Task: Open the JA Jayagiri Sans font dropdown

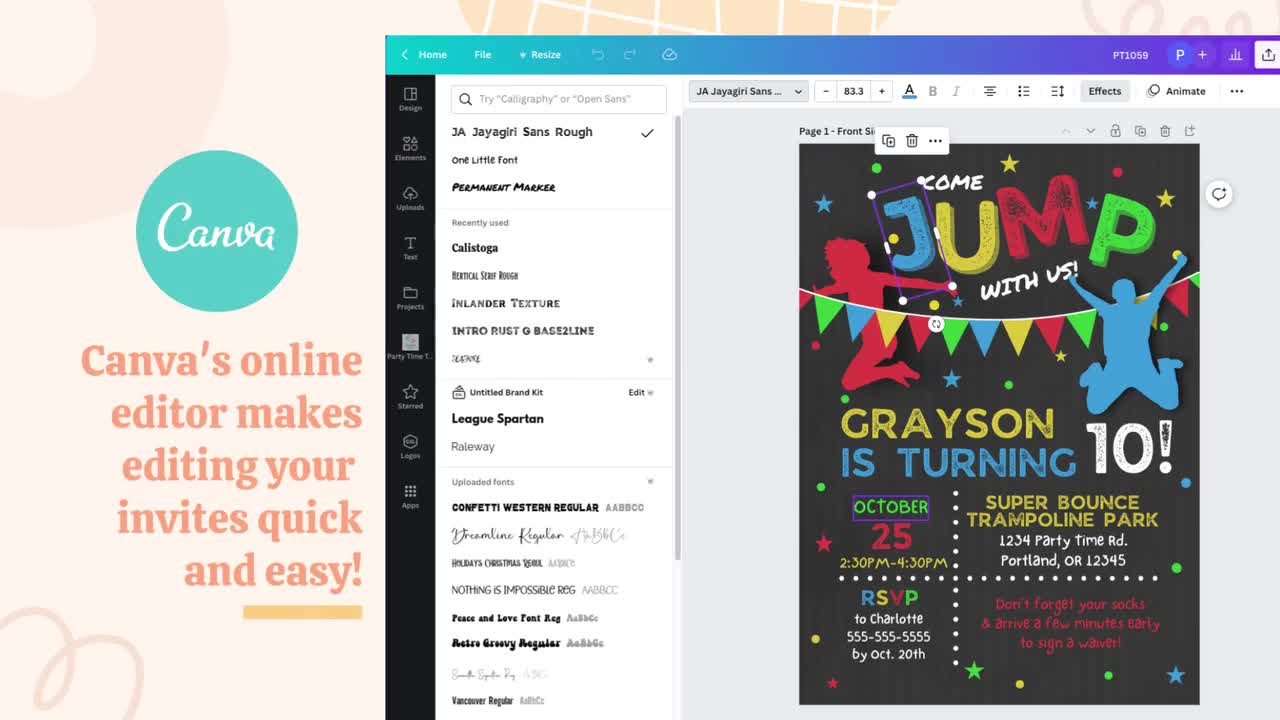Action: tap(748, 91)
